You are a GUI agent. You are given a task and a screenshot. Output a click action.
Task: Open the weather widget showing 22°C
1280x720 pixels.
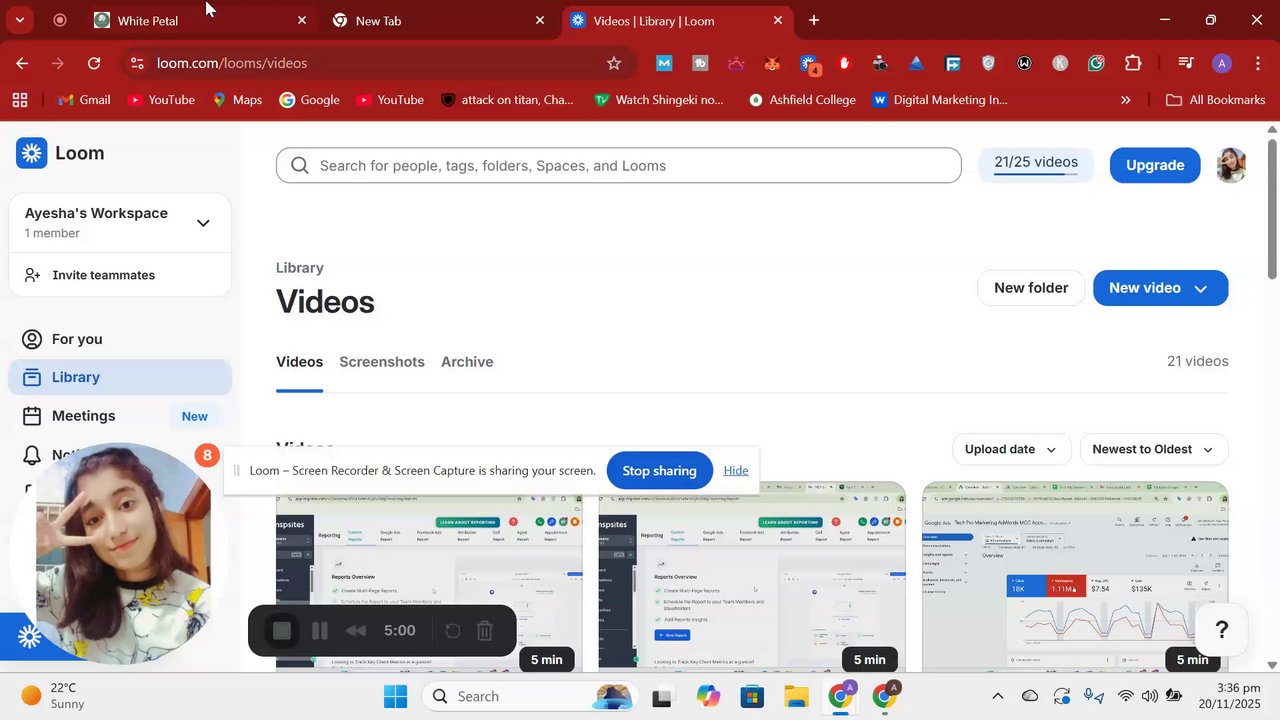[55, 696]
